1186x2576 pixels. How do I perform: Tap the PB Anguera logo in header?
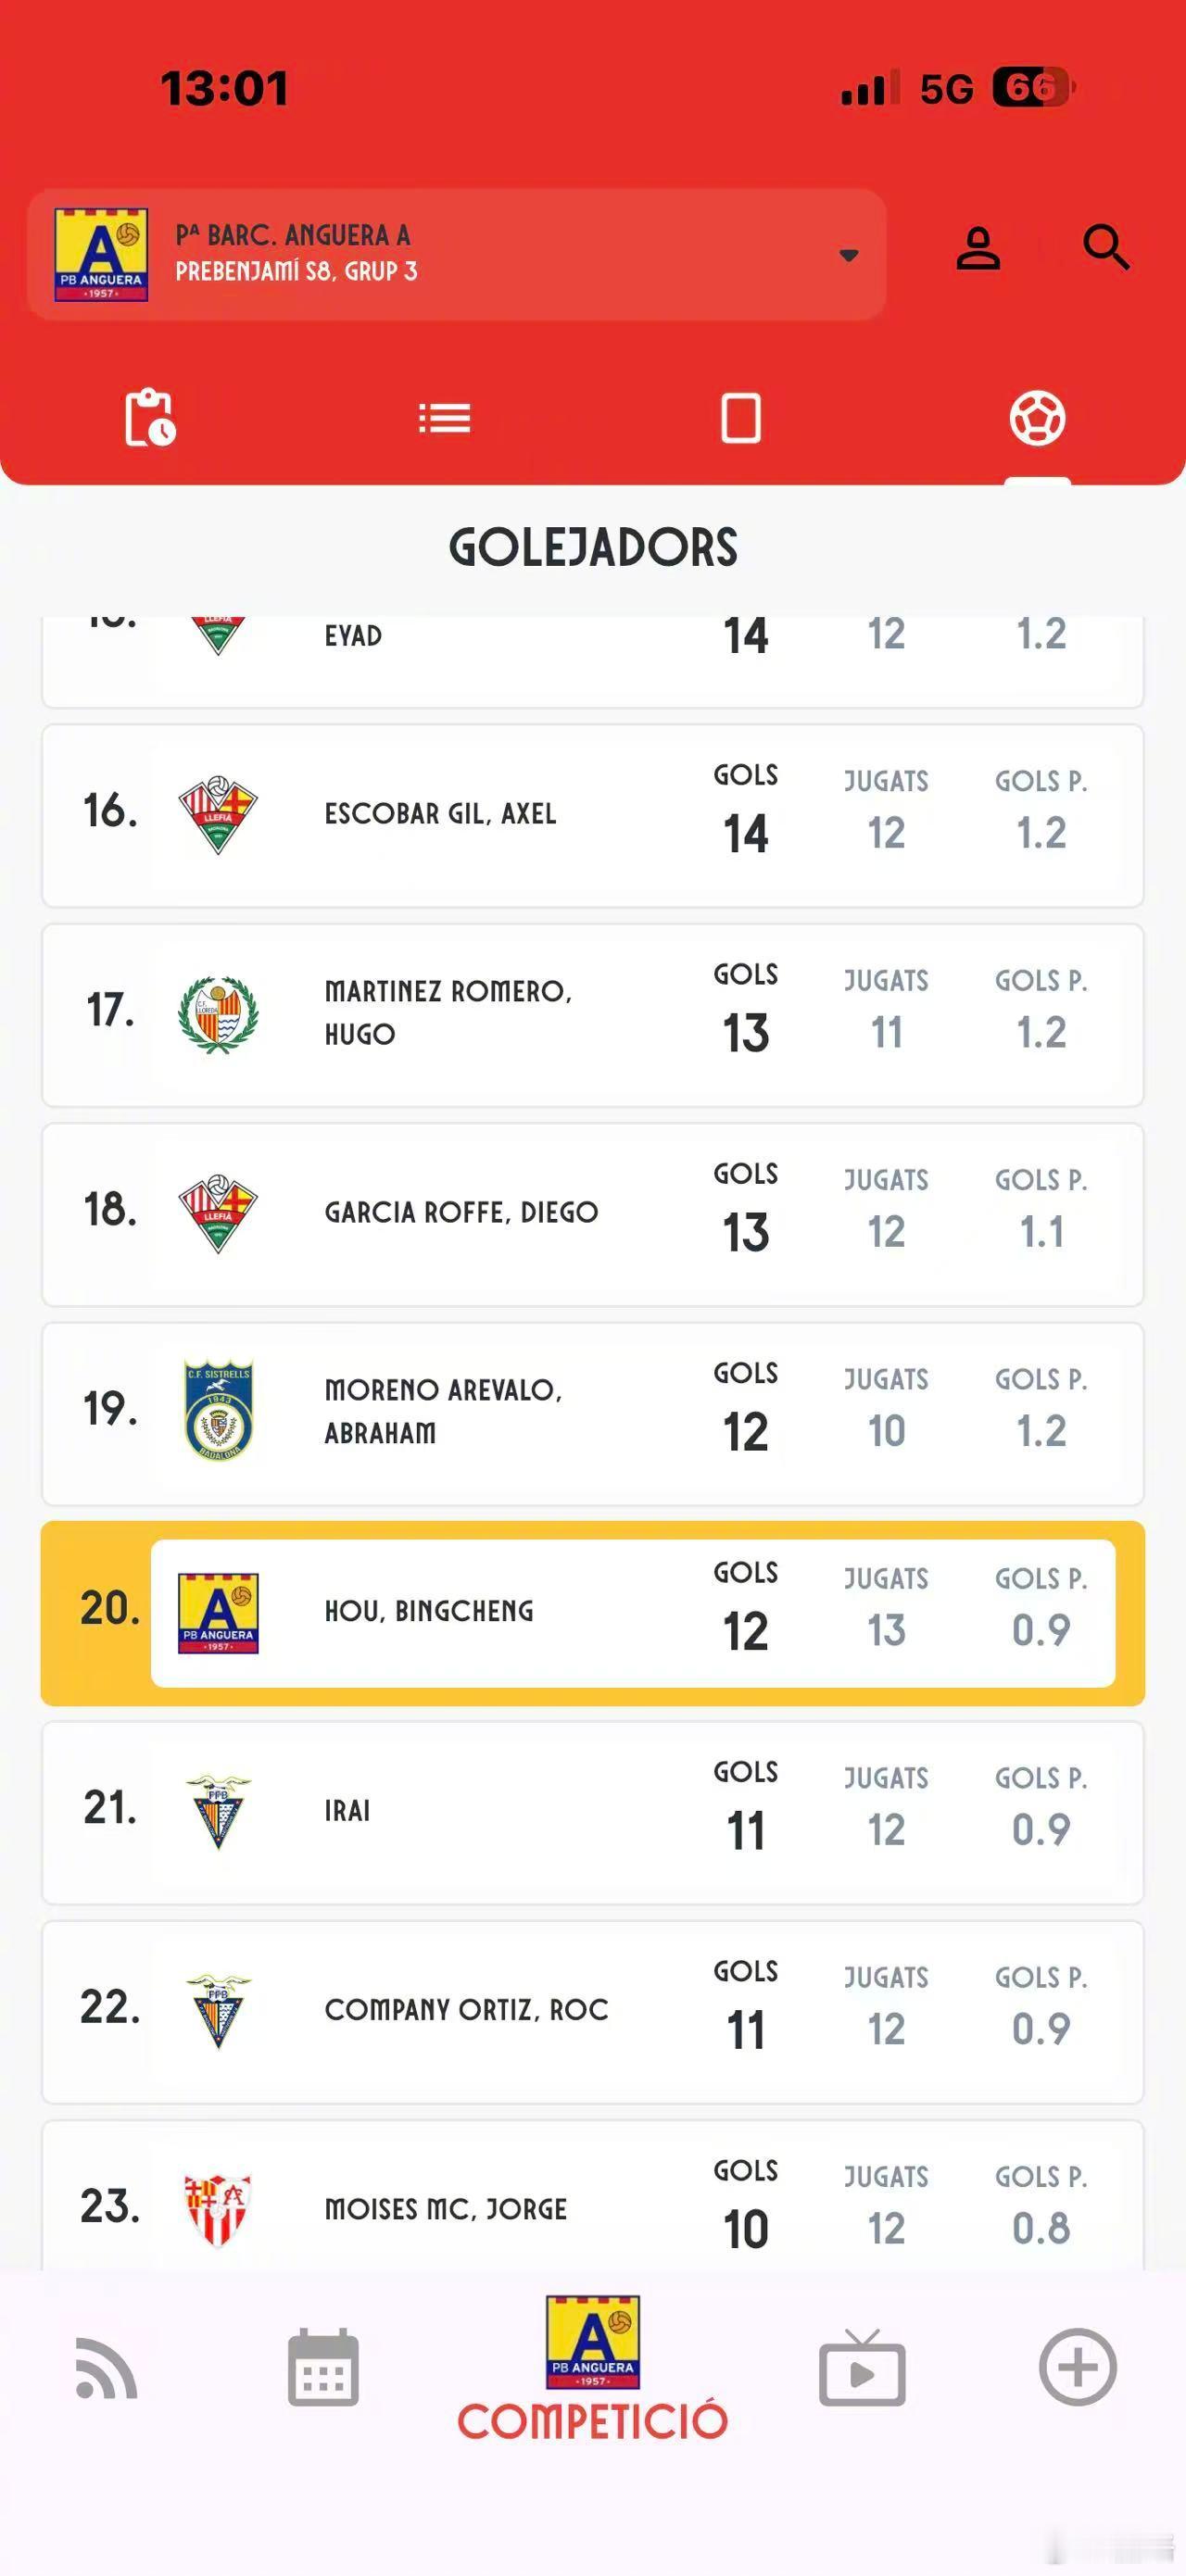click(x=101, y=254)
